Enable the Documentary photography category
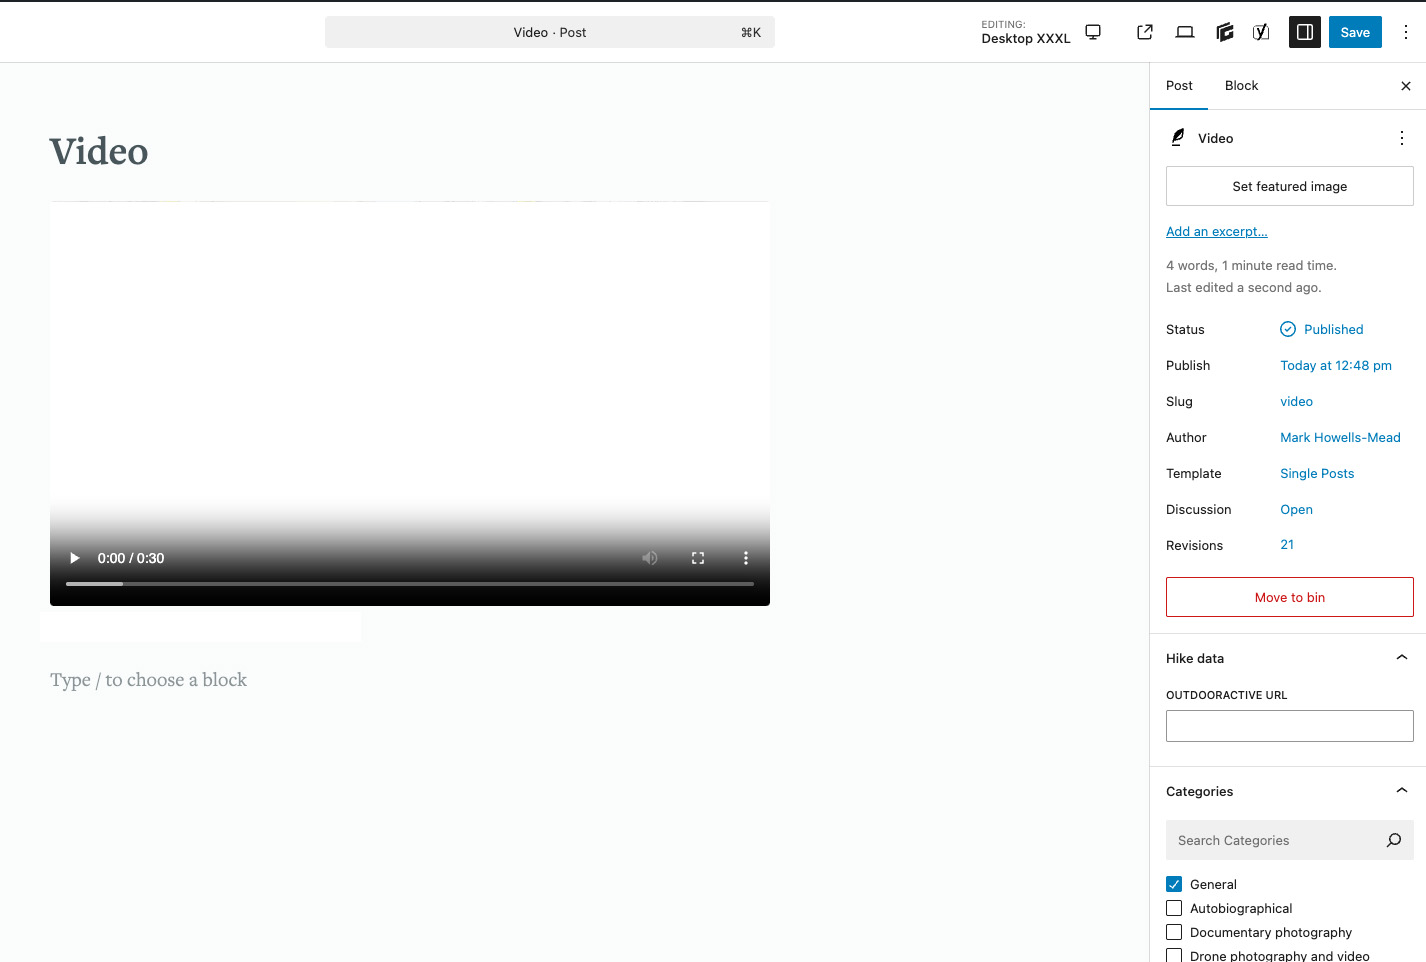1426x962 pixels. point(1174,932)
